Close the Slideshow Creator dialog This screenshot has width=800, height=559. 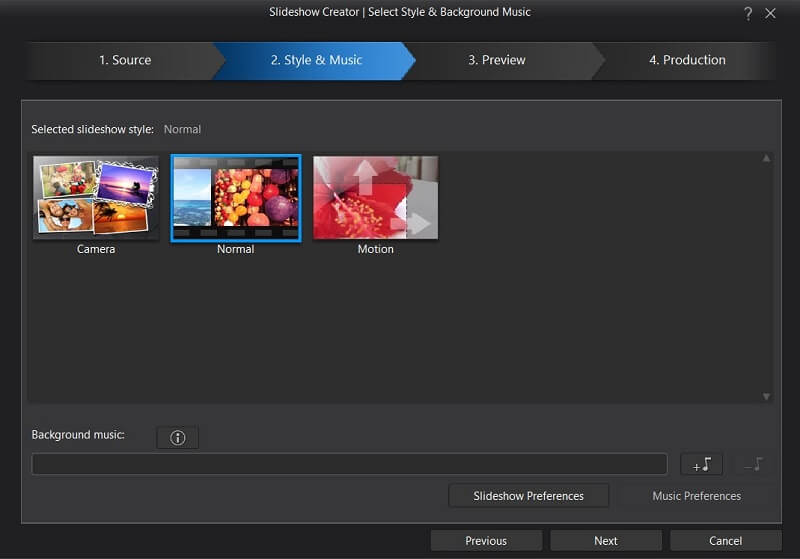770,13
